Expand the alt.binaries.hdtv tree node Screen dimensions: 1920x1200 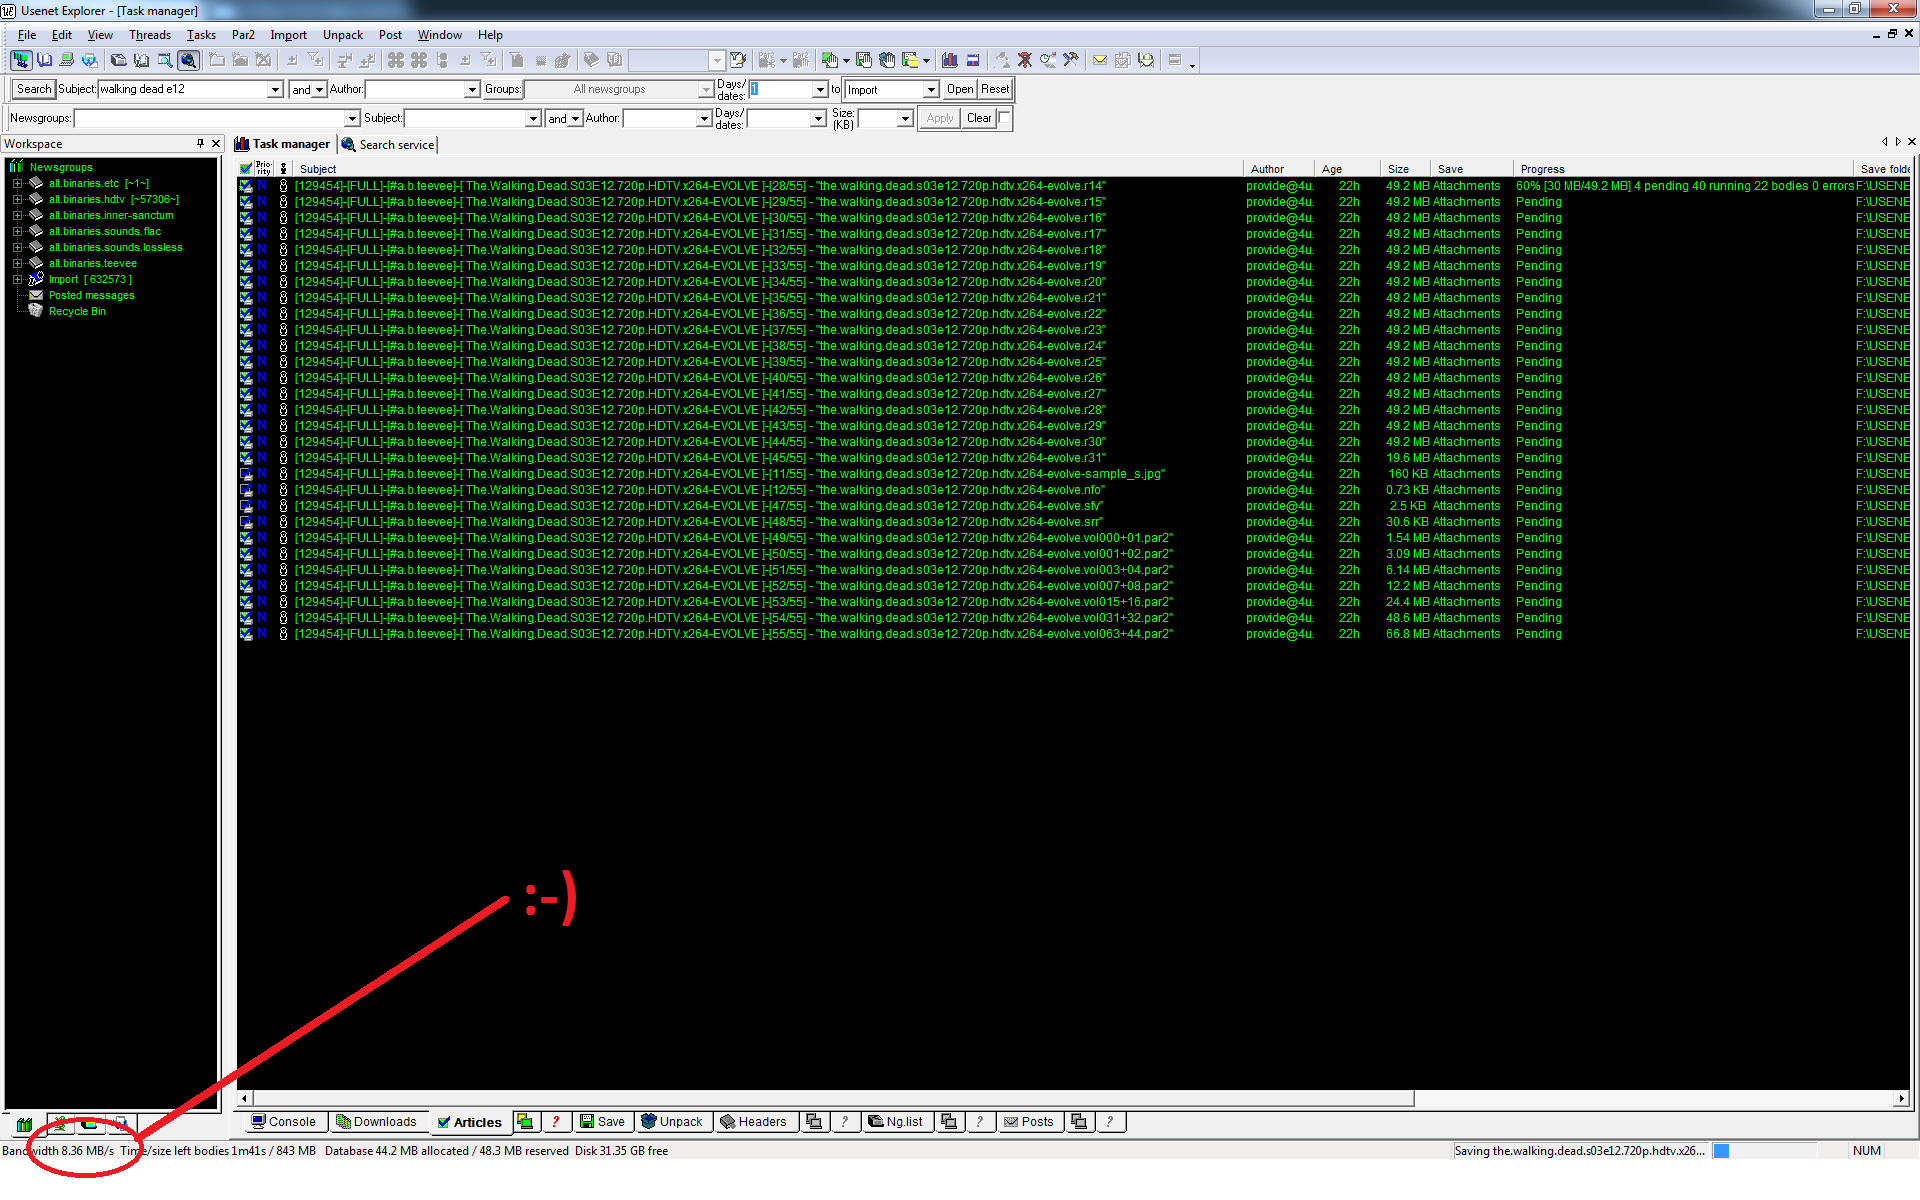click(x=17, y=200)
